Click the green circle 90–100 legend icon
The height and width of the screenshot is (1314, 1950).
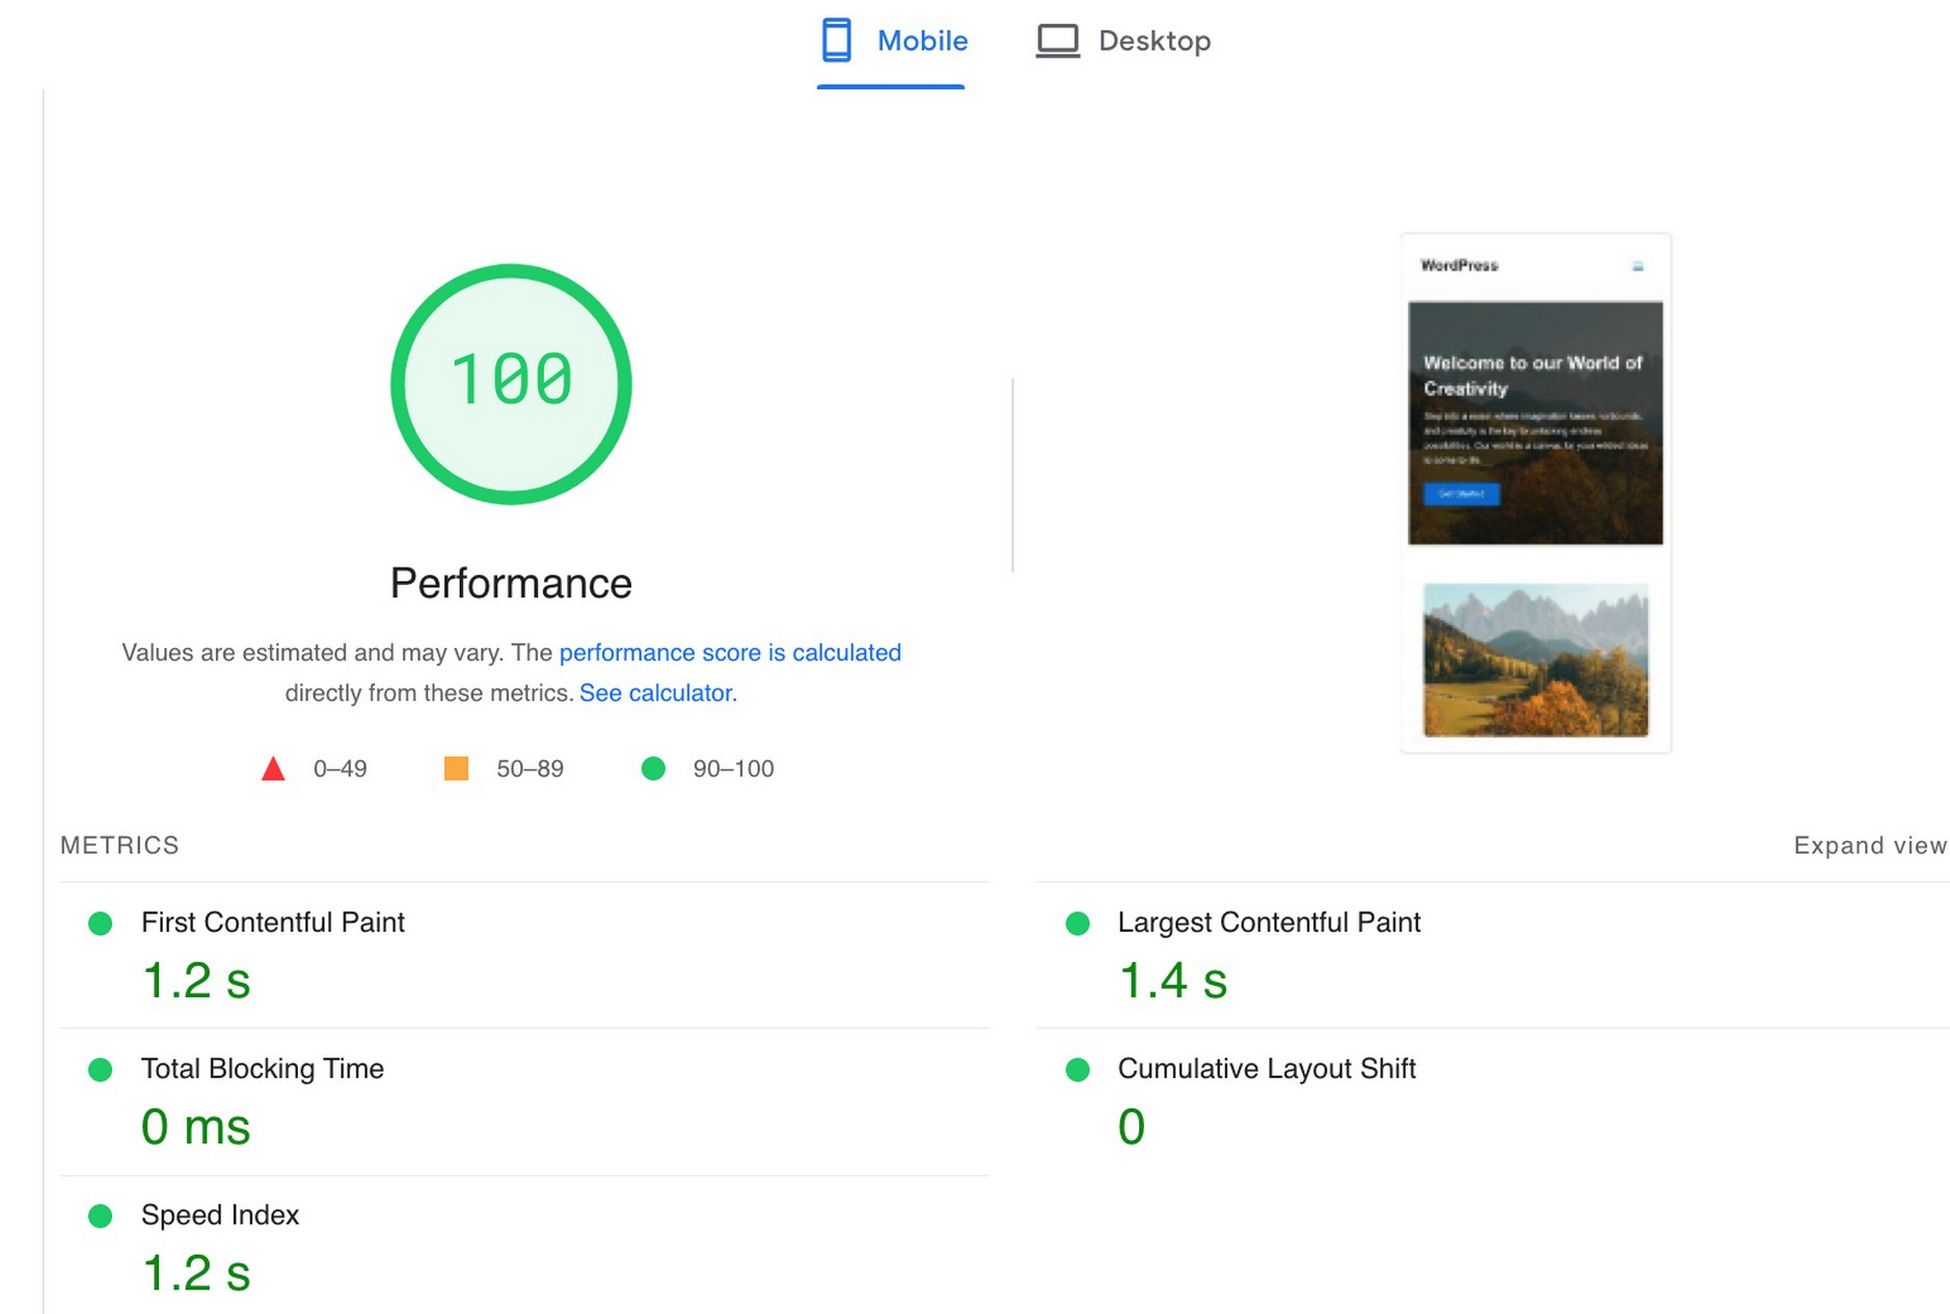point(653,768)
